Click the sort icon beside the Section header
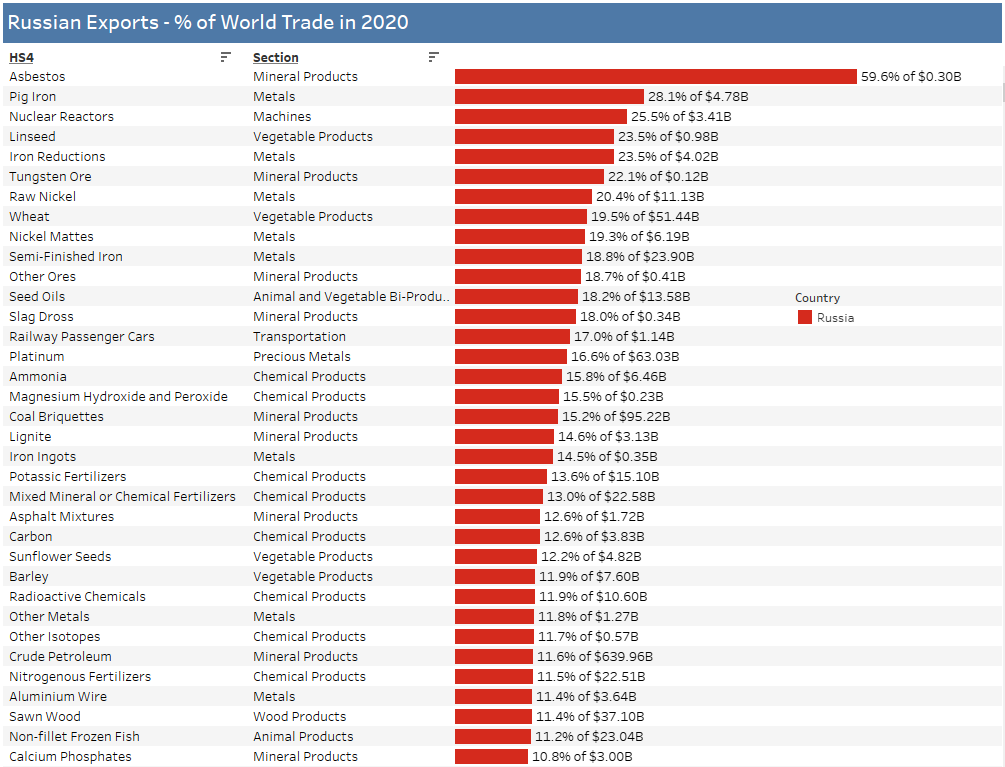Image resolution: width=1005 pixels, height=767 pixels. pyautogui.click(x=433, y=57)
